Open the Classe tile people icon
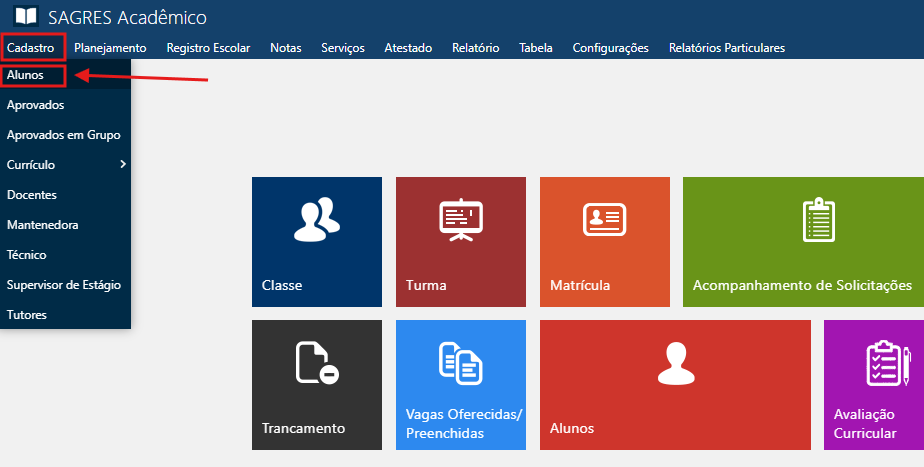924x467 pixels. tap(316, 219)
